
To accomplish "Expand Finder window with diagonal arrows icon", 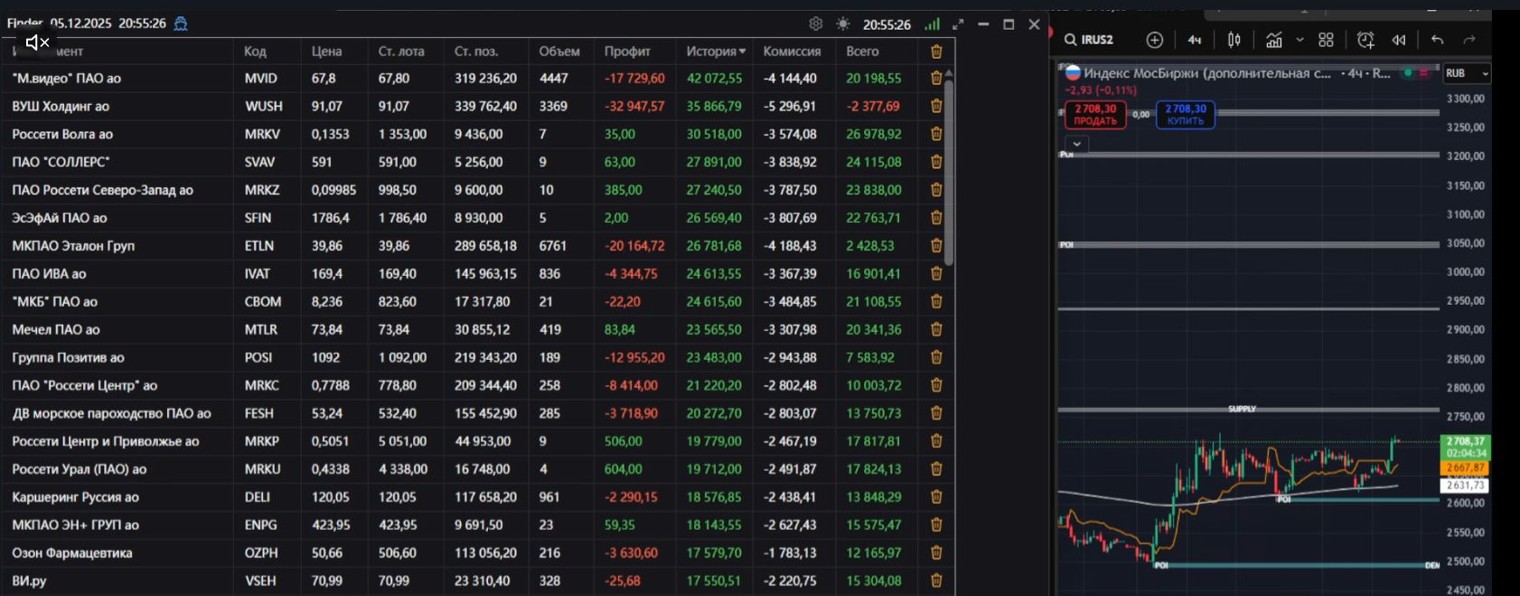I will (957, 24).
